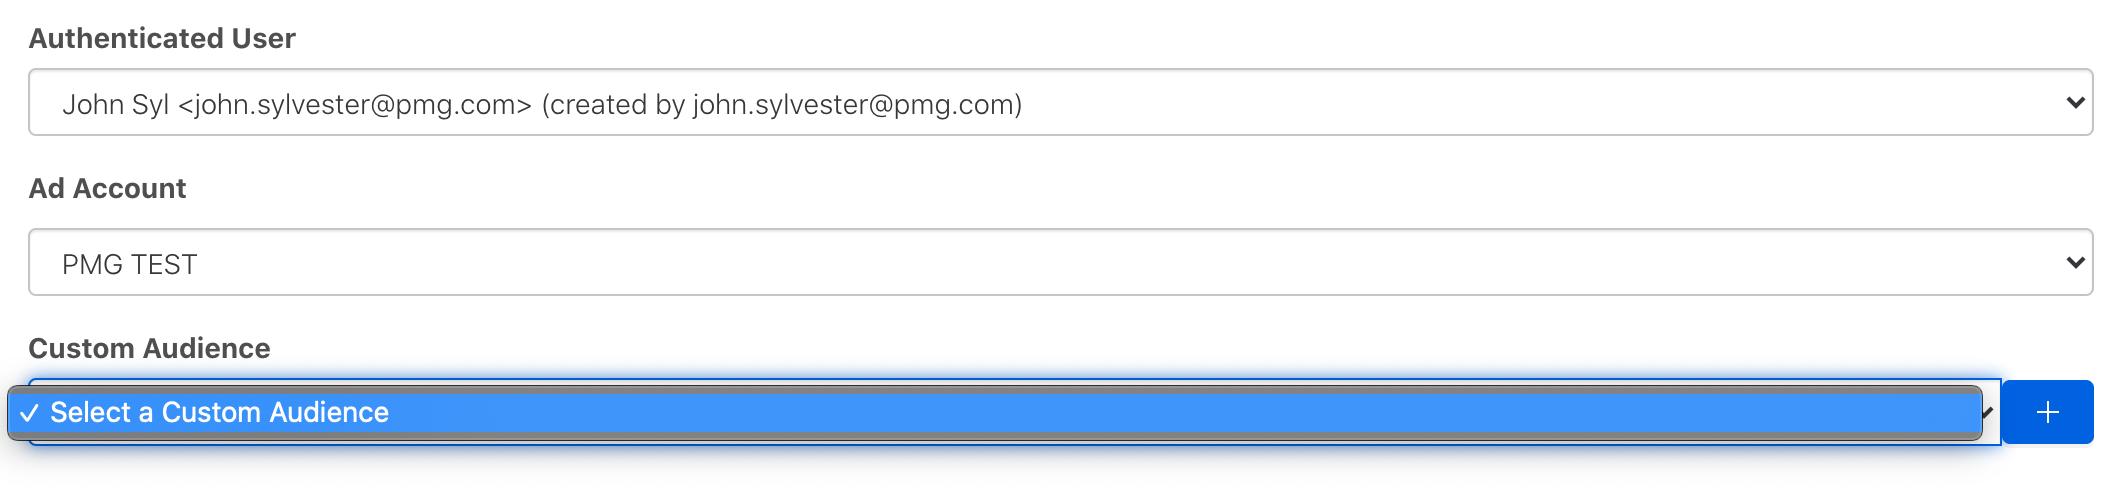Click the "(created by john.sylvester@pmg.com)" text
This screenshot has width=2112, height=490.
tap(782, 105)
